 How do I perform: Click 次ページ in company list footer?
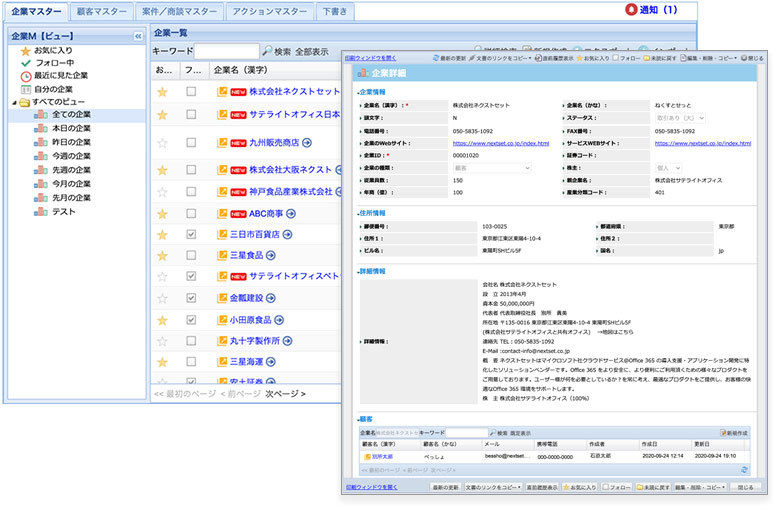tap(285, 394)
